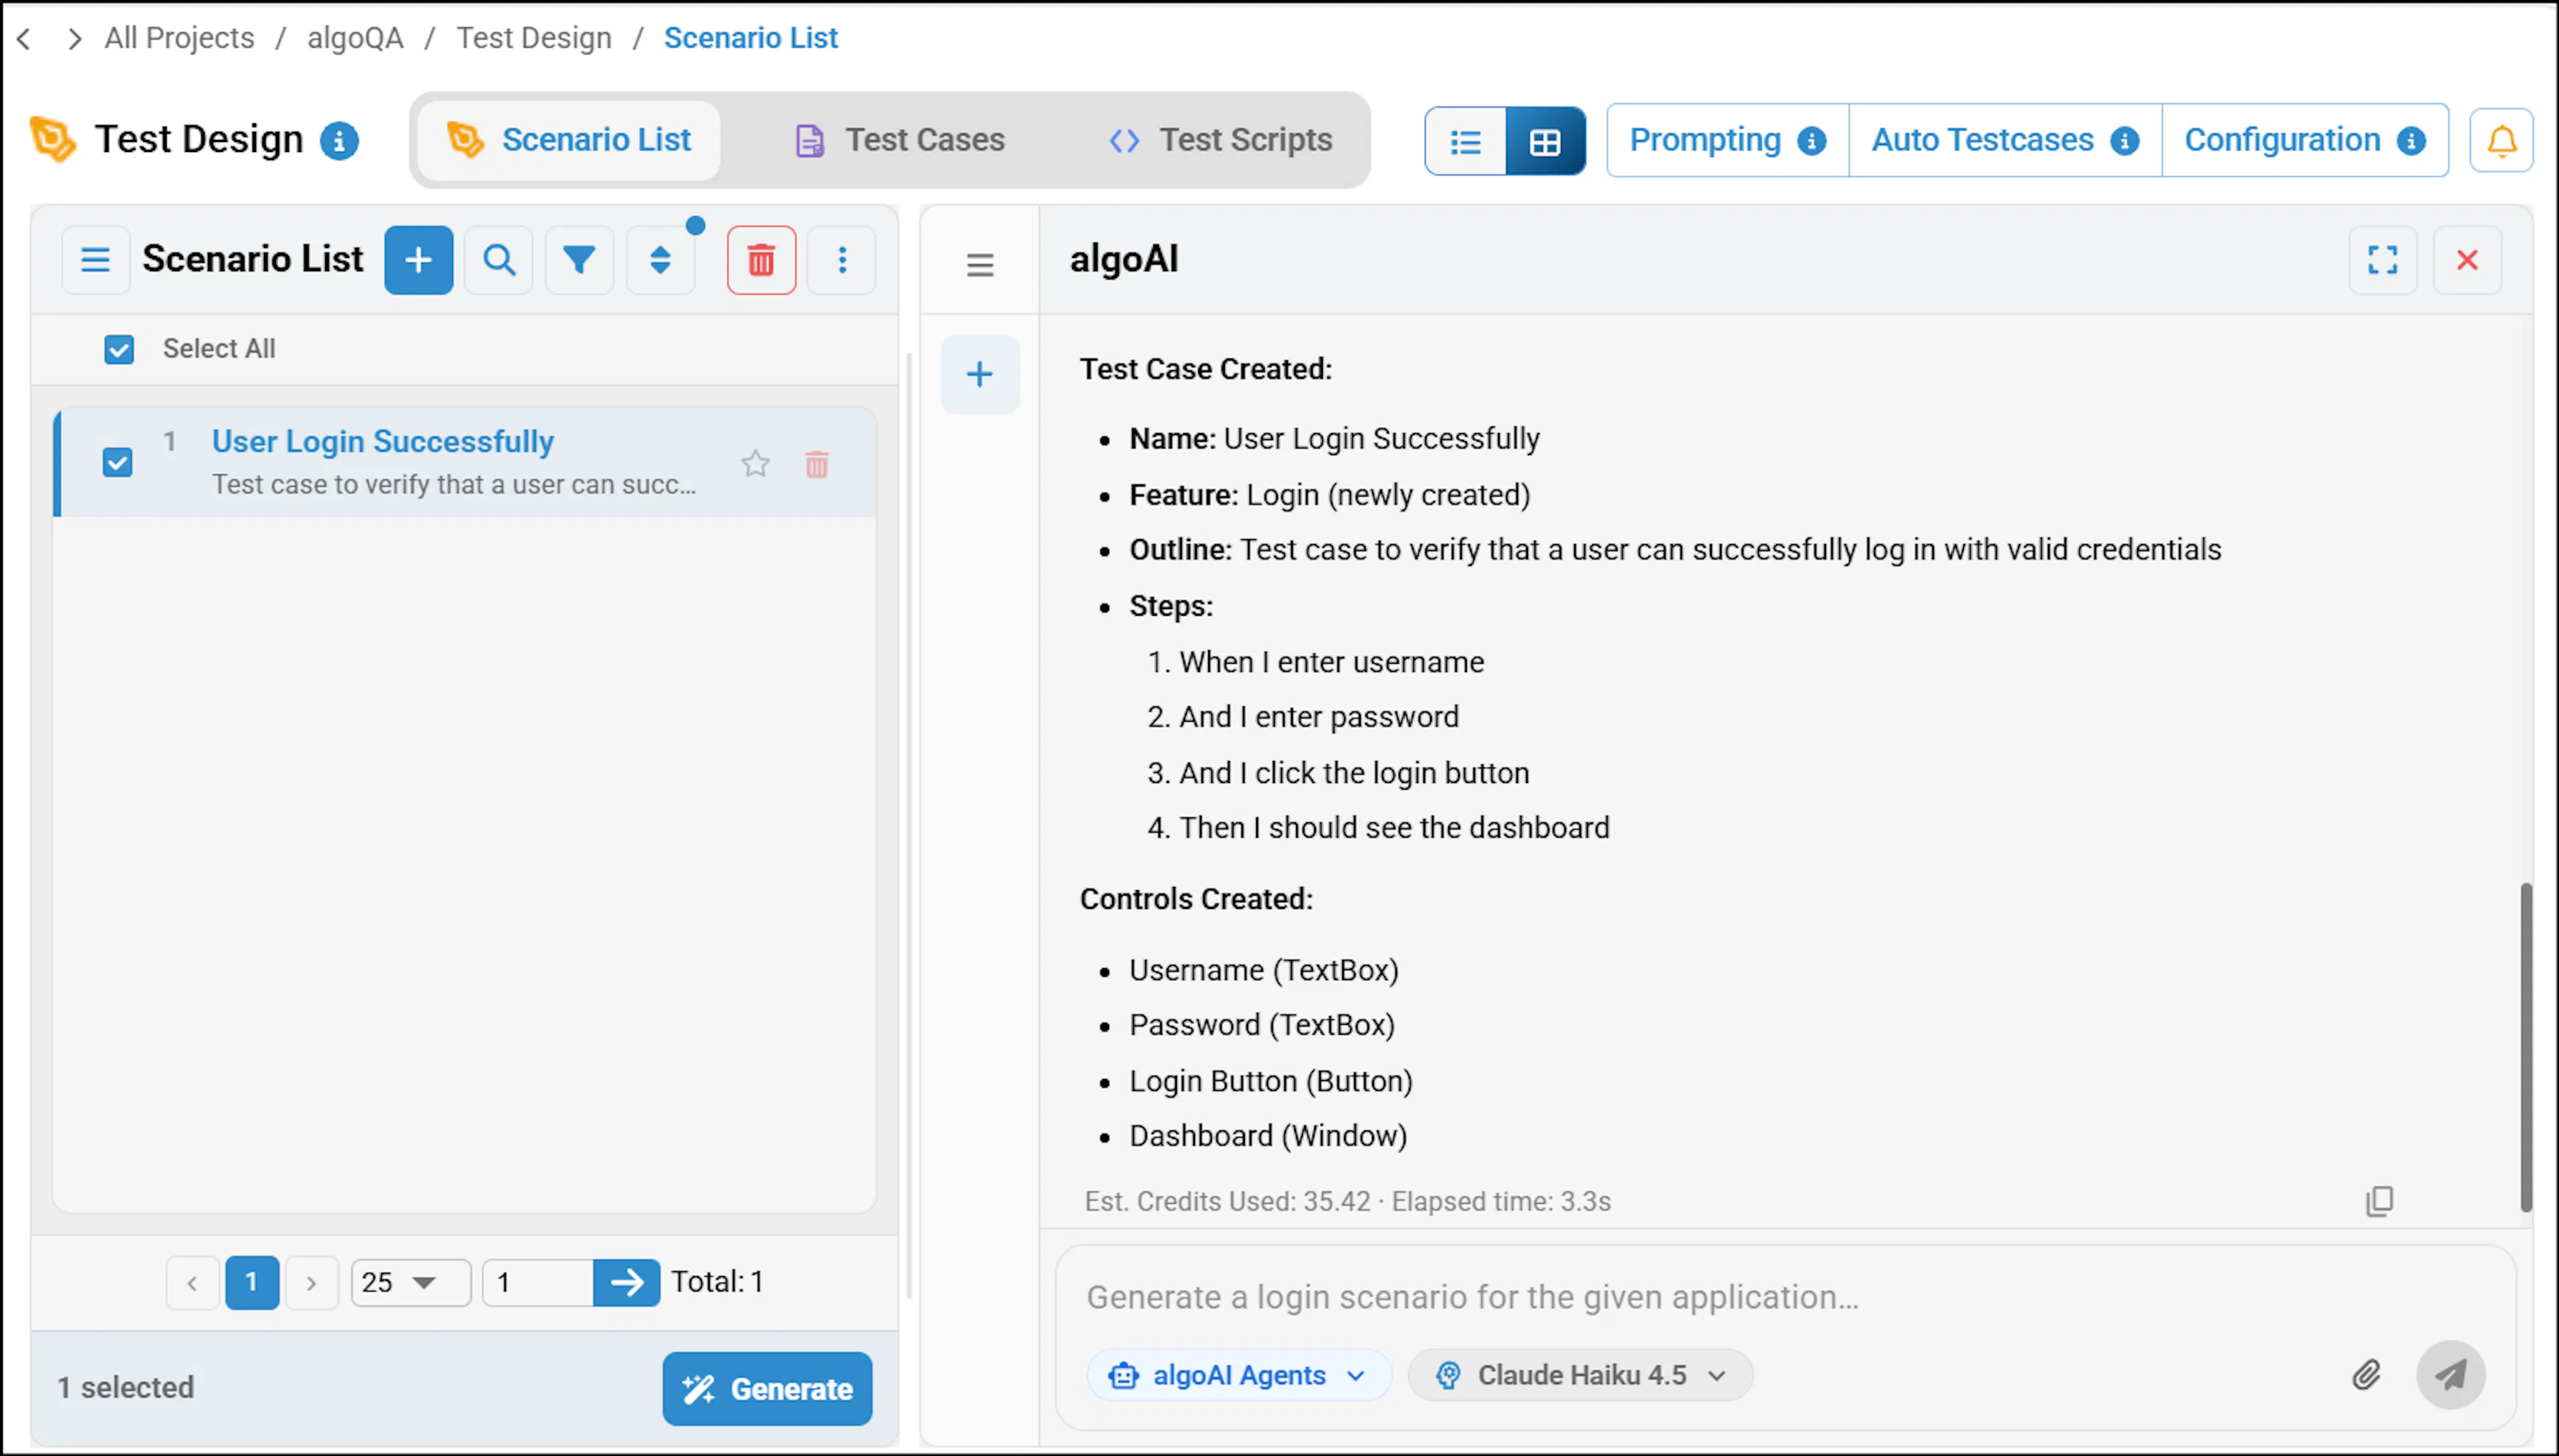Click the add scenario plus button
Image resolution: width=2559 pixels, height=1456 pixels.
click(418, 260)
